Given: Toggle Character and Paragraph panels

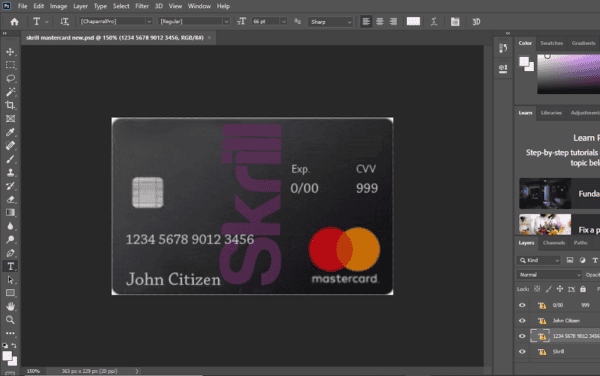Looking at the screenshot, I should (455, 22).
